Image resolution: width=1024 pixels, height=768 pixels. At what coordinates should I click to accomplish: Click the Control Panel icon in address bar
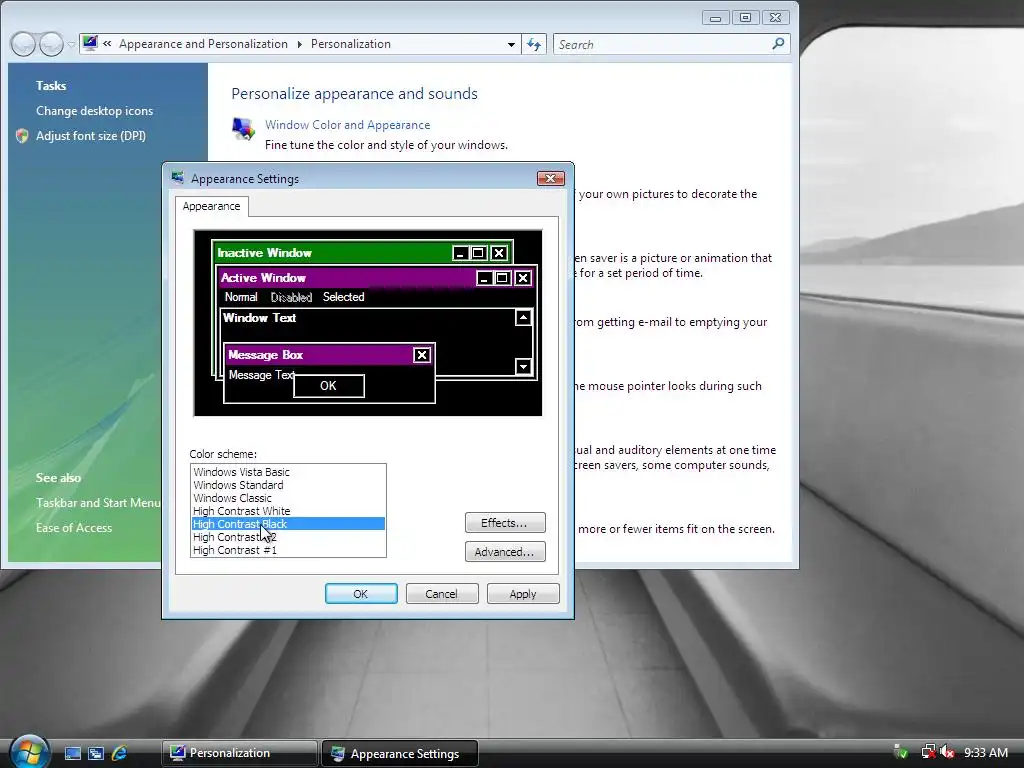[x=90, y=44]
